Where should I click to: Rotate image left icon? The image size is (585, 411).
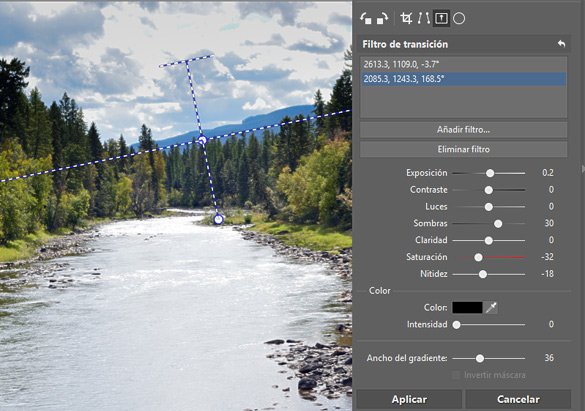366,18
